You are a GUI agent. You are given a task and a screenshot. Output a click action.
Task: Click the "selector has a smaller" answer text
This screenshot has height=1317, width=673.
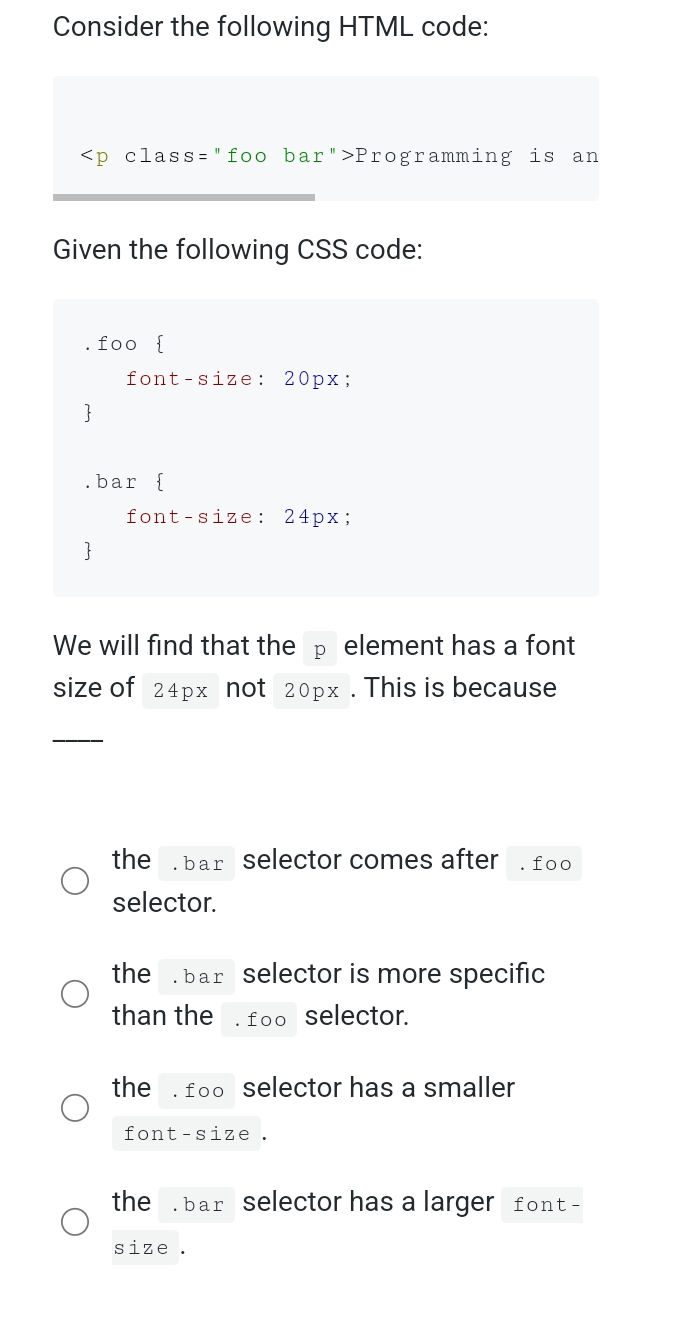pos(378,1088)
